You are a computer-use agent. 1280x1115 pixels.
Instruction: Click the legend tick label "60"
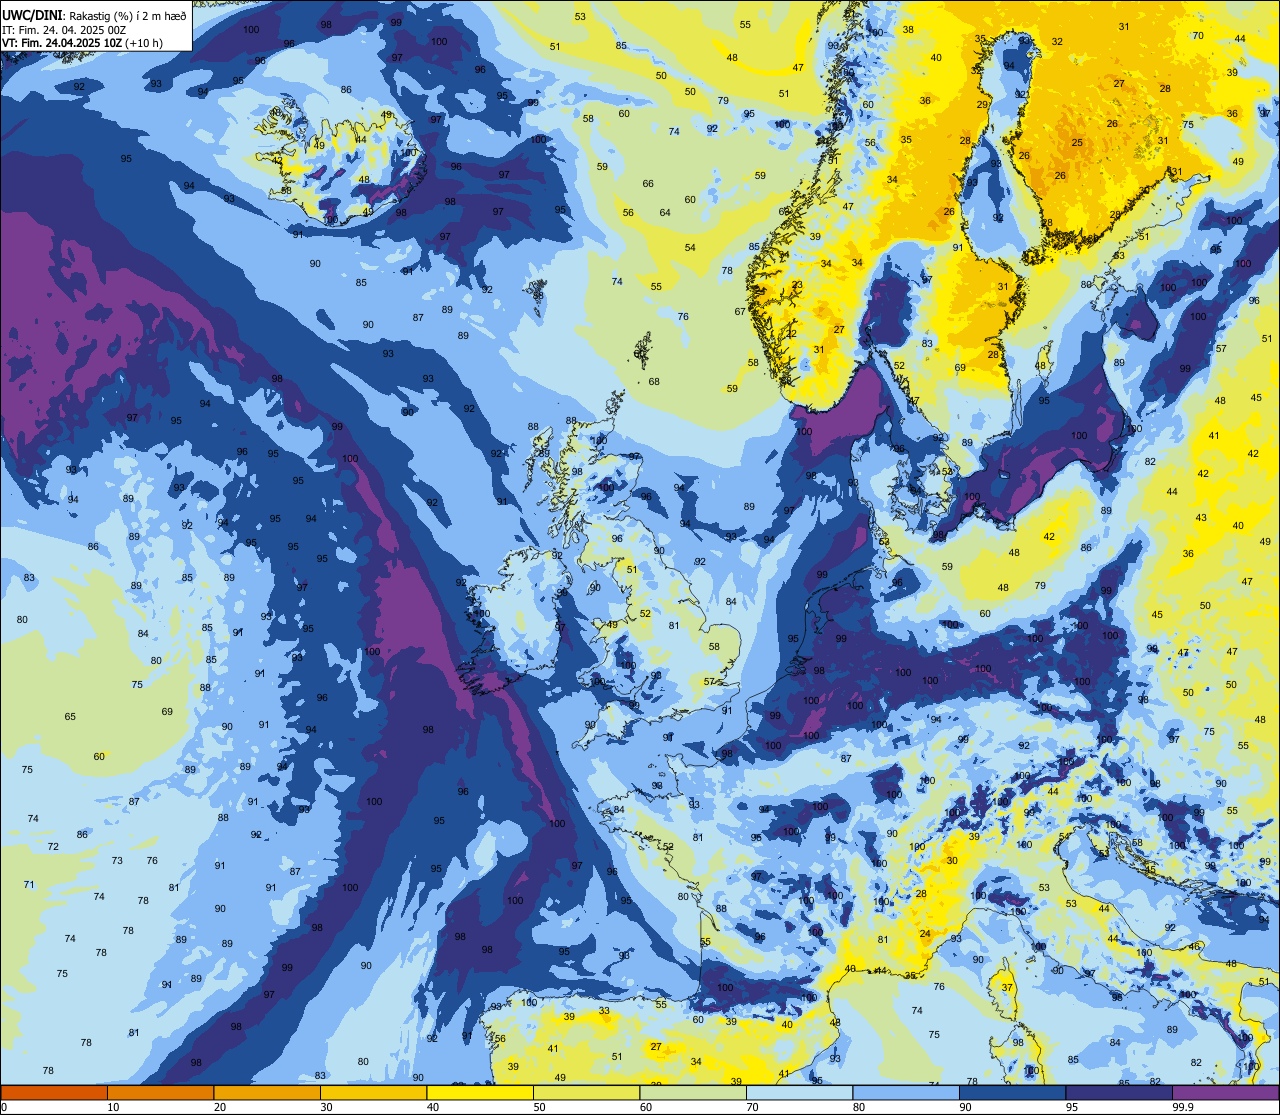[646, 1107]
